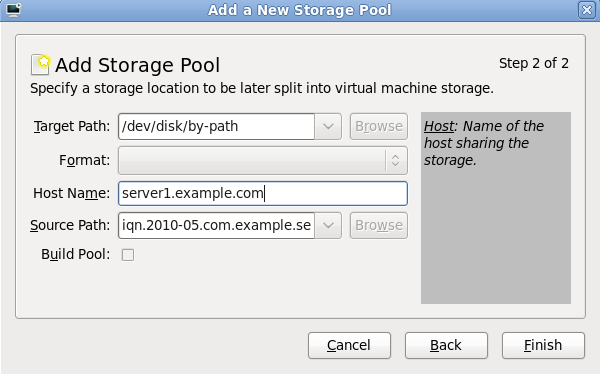Enable the Build Pool checkbox

pyautogui.click(x=128, y=255)
